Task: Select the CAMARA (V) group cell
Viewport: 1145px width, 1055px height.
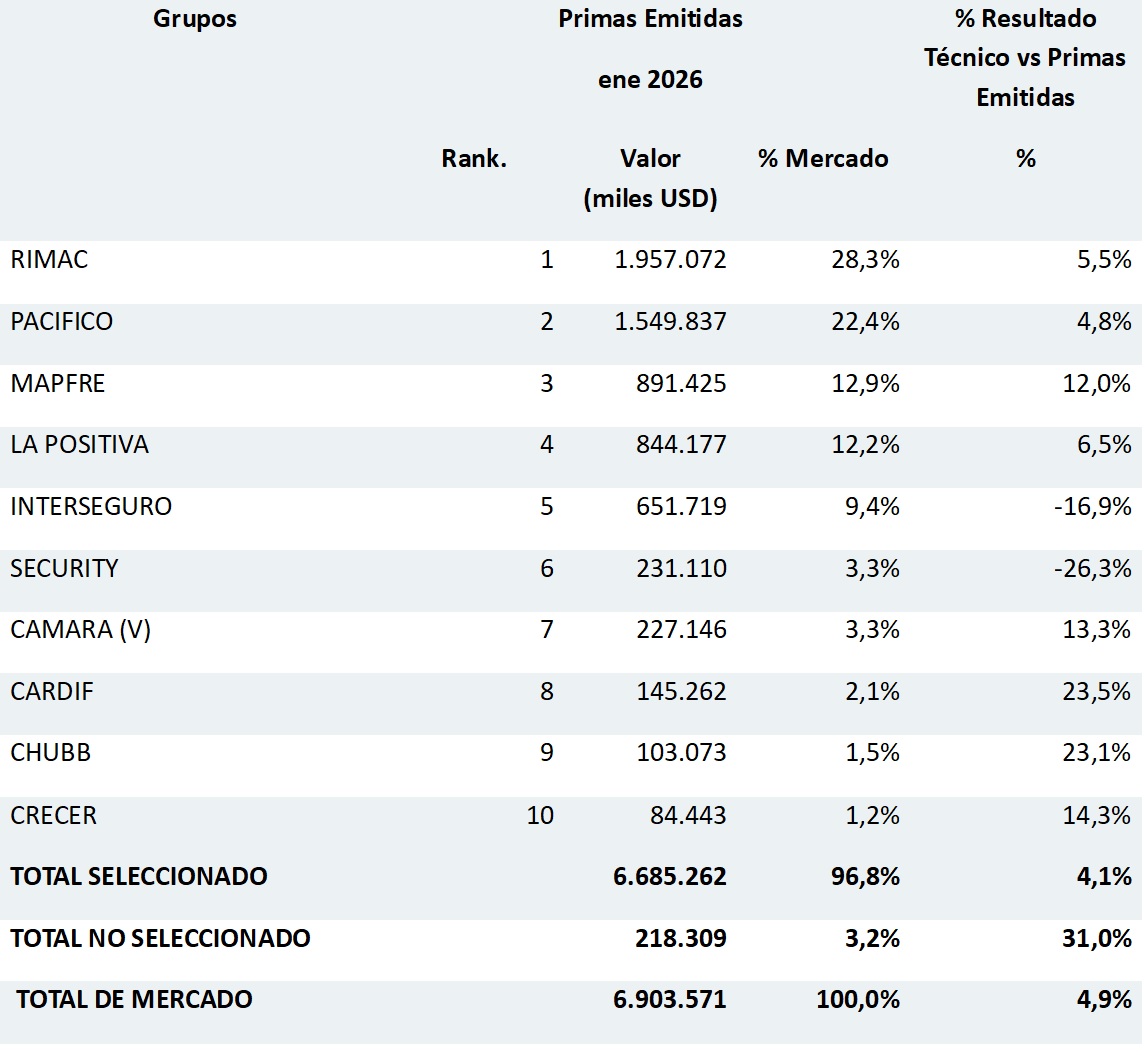Action: (x=80, y=630)
